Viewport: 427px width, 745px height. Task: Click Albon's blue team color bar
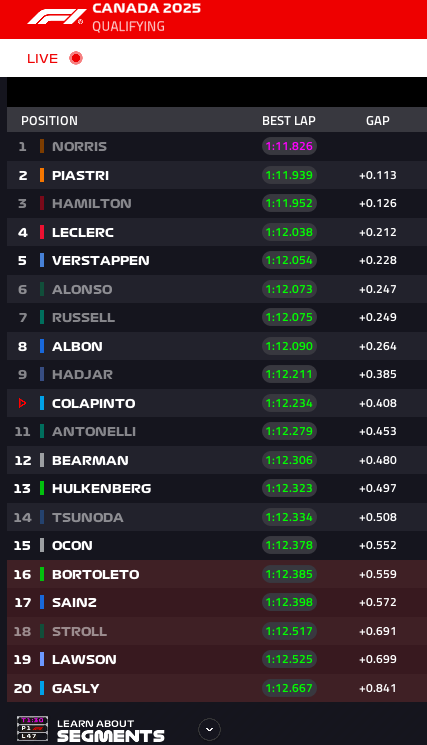pyautogui.click(x=42, y=346)
